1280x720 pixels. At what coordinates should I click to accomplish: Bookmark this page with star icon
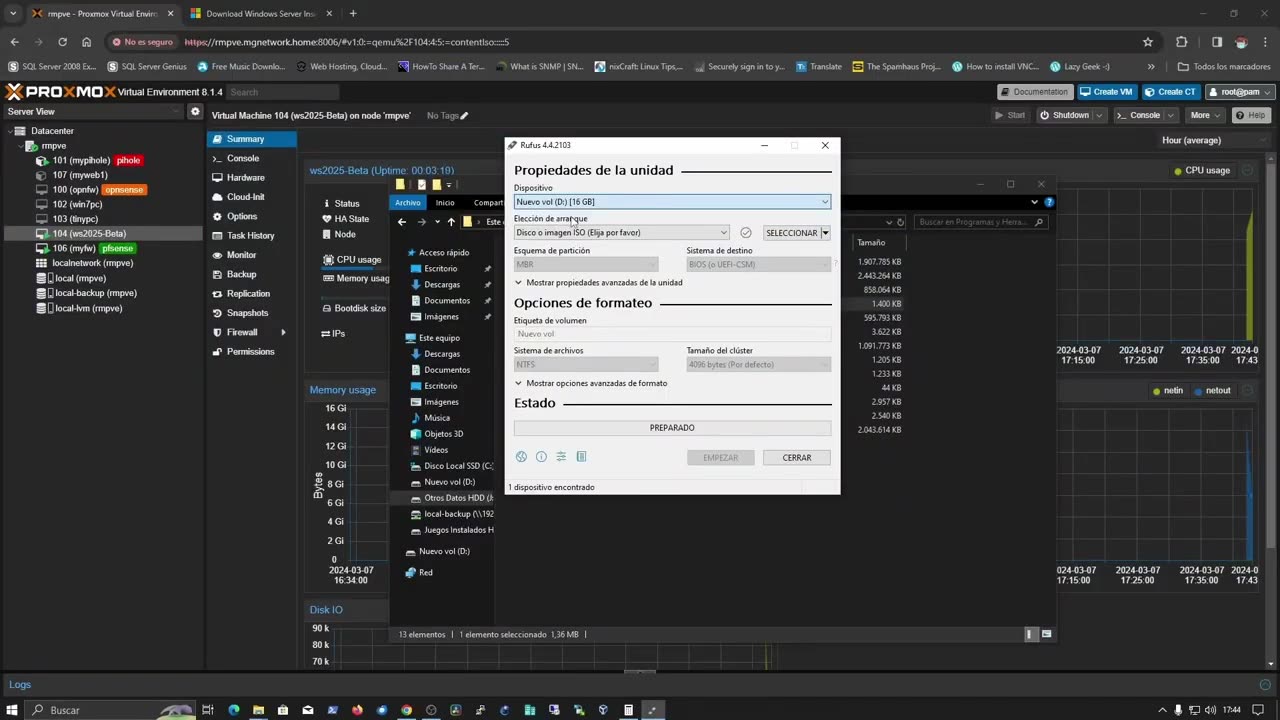1148,42
